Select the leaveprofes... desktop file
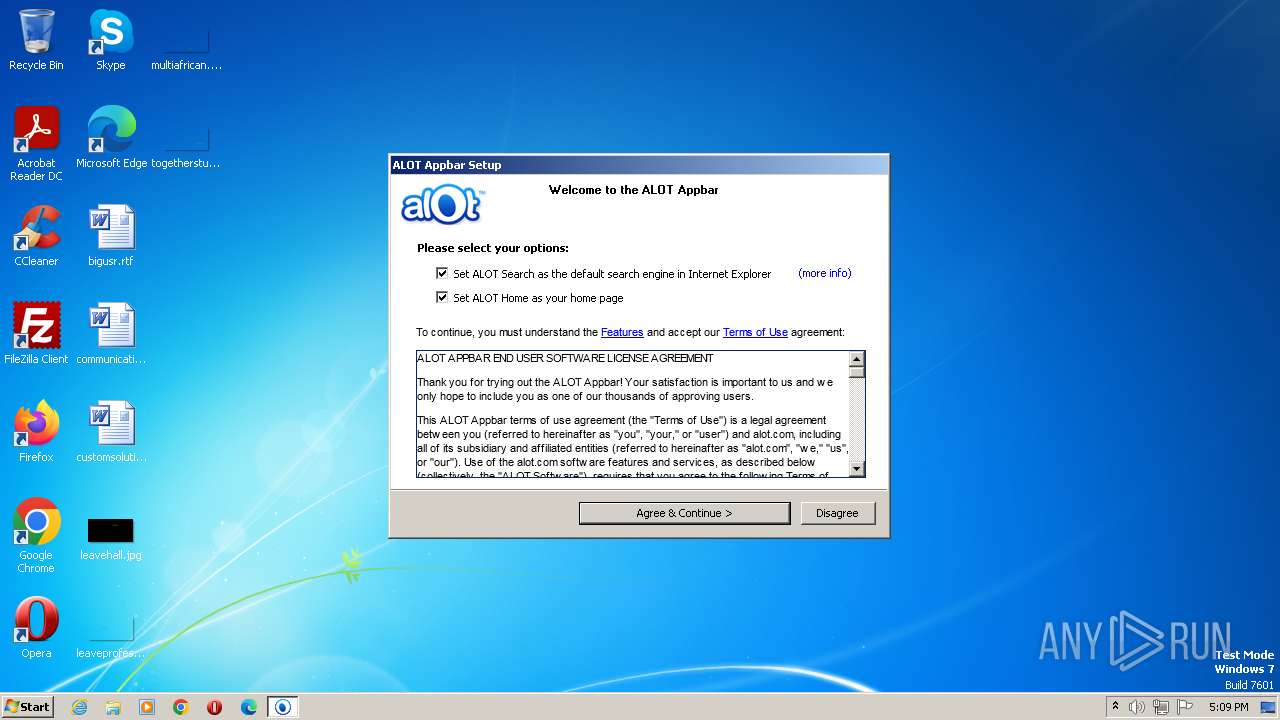The image size is (1280, 720). pos(111,638)
